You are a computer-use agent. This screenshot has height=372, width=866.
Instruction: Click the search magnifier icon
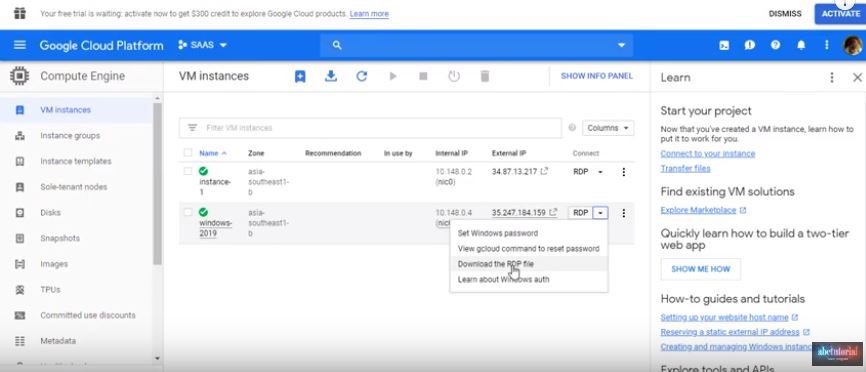tap(337, 45)
